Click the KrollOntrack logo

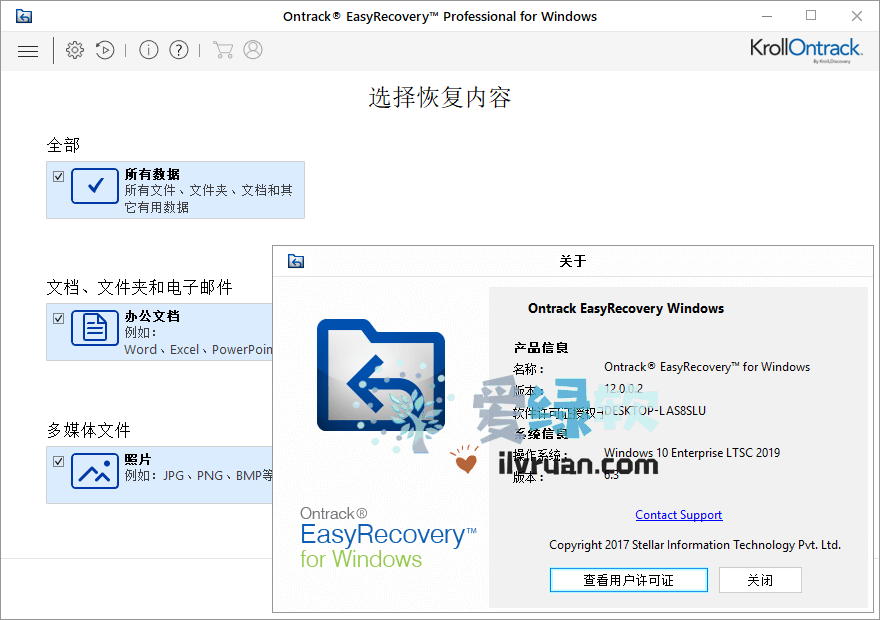pos(805,49)
